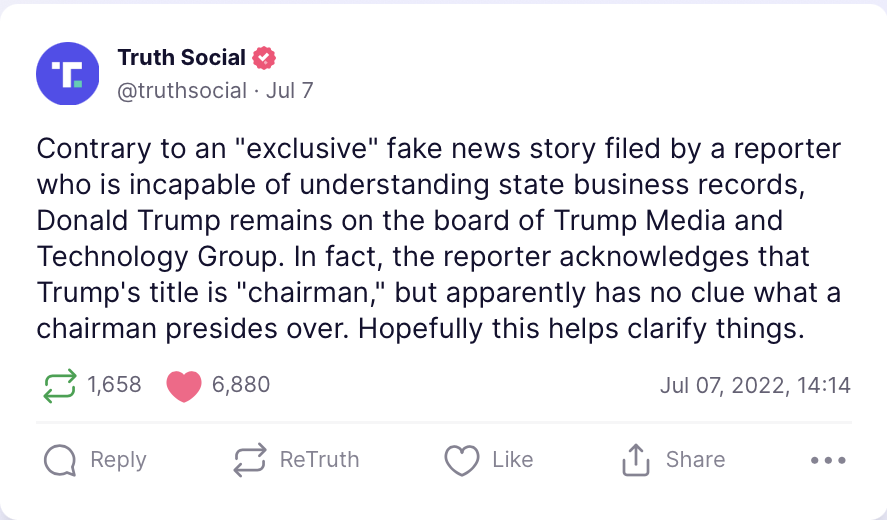Click the Jul 7 post date link
This screenshot has width=887, height=520.
pyautogui.click(x=290, y=91)
